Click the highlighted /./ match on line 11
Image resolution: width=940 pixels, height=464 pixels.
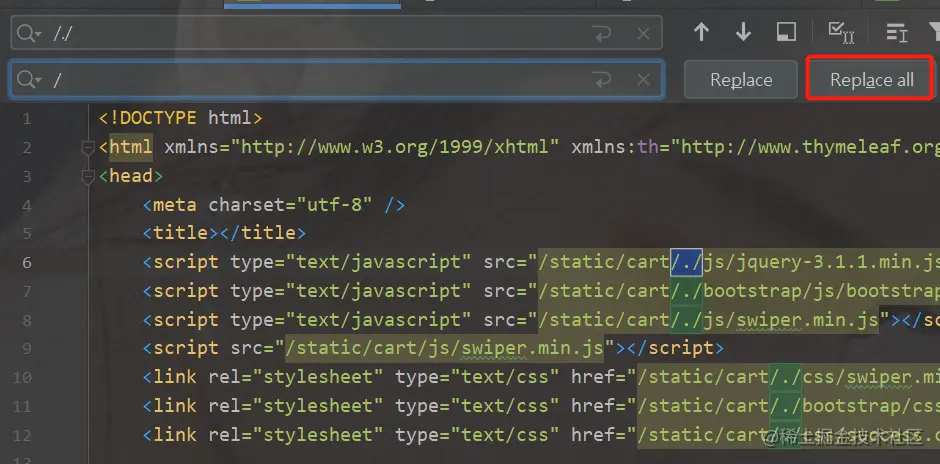[785, 406]
